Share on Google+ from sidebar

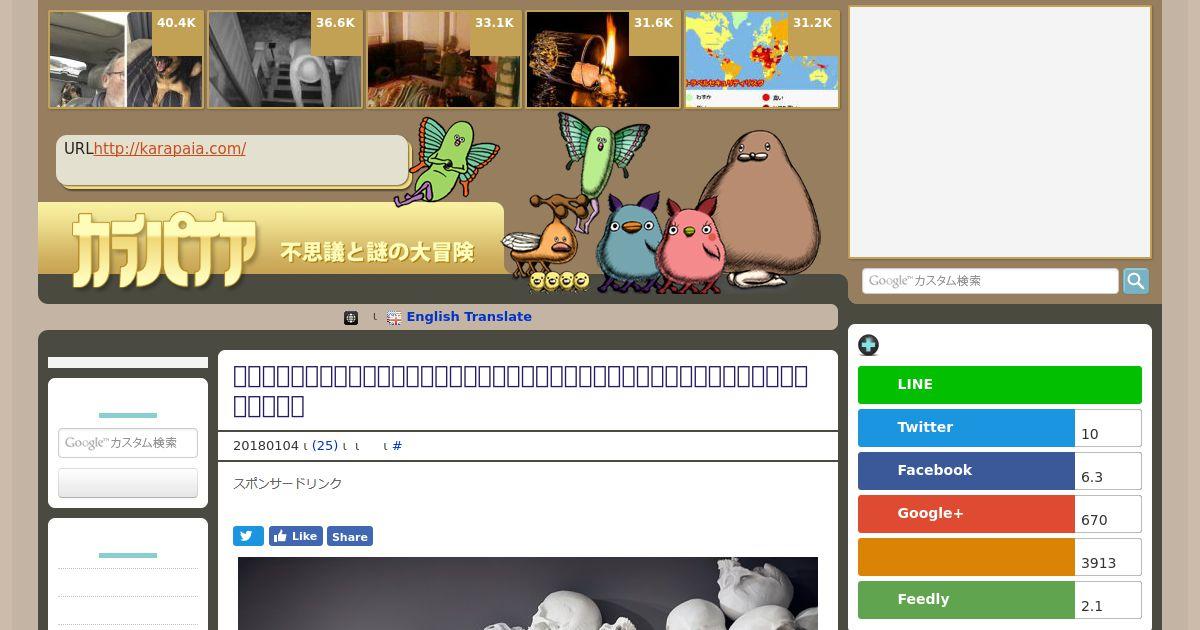click(x=966, y=514)
